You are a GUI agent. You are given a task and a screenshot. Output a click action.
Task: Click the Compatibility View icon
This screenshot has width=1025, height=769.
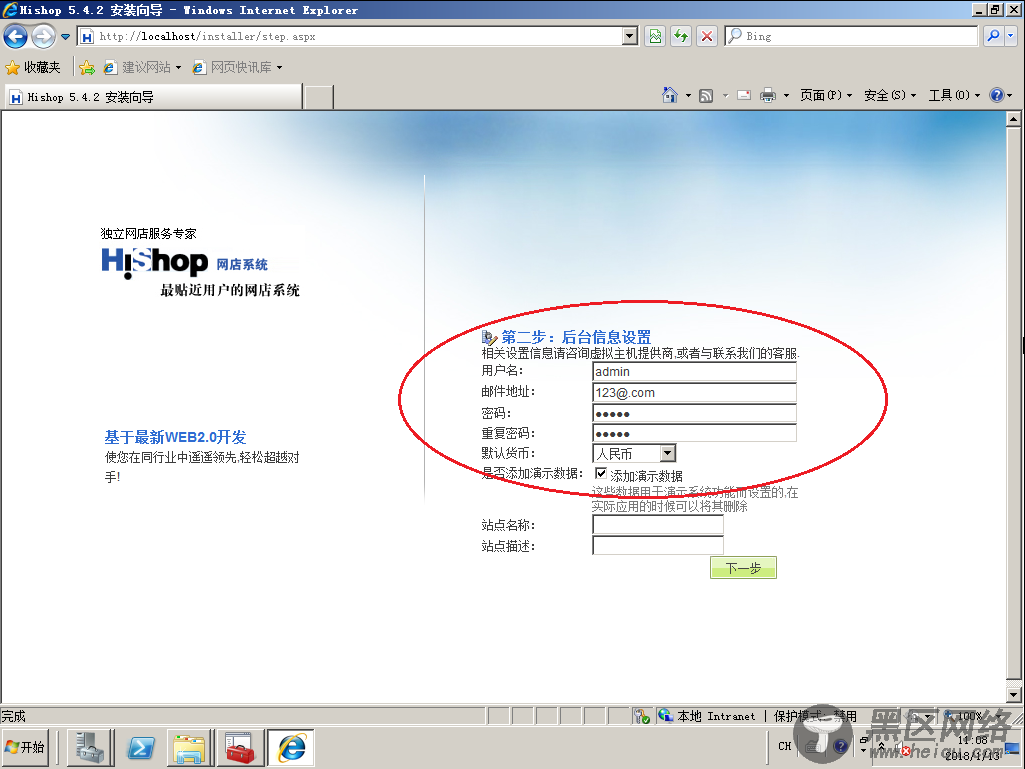[655, 37]
